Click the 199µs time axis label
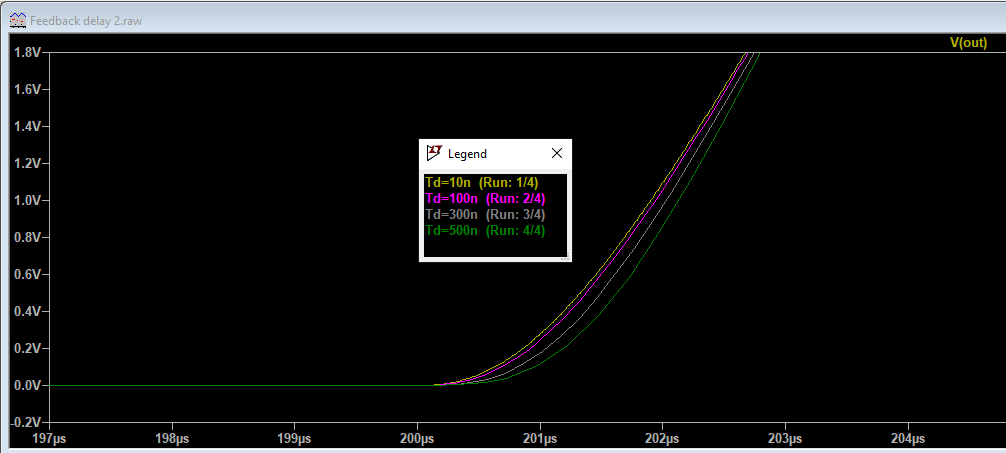Viewport: 1006px width, 453px height. (294, 439)
